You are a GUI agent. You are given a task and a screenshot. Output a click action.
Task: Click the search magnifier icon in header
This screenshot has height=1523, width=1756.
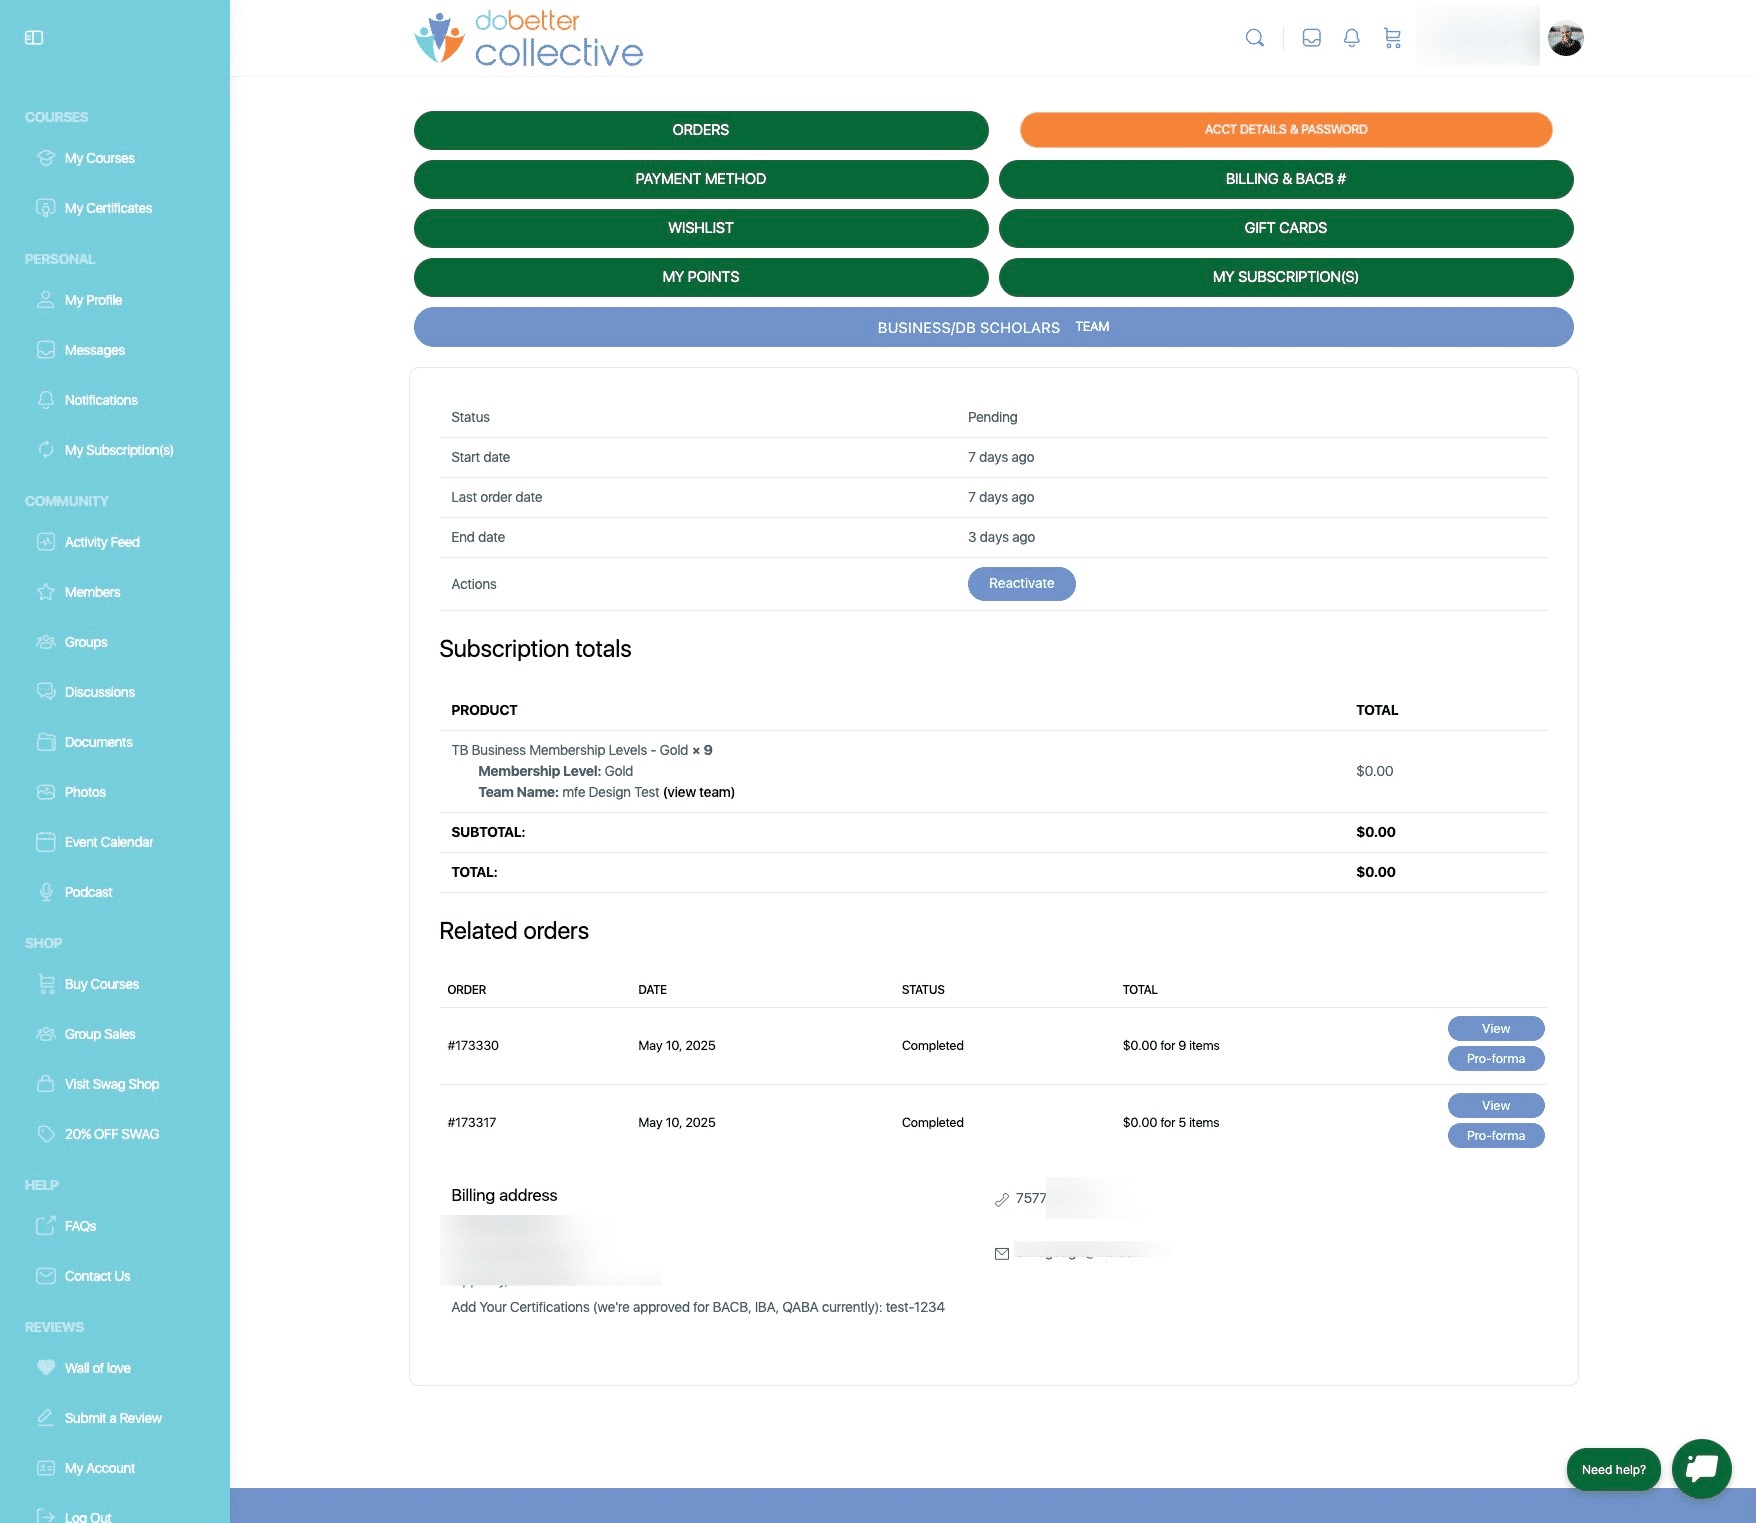point(1254,38)
